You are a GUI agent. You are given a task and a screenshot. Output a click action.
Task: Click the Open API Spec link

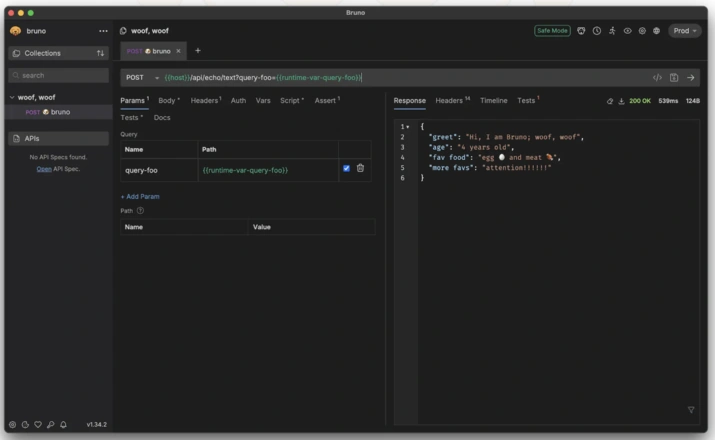coord(44,169)
